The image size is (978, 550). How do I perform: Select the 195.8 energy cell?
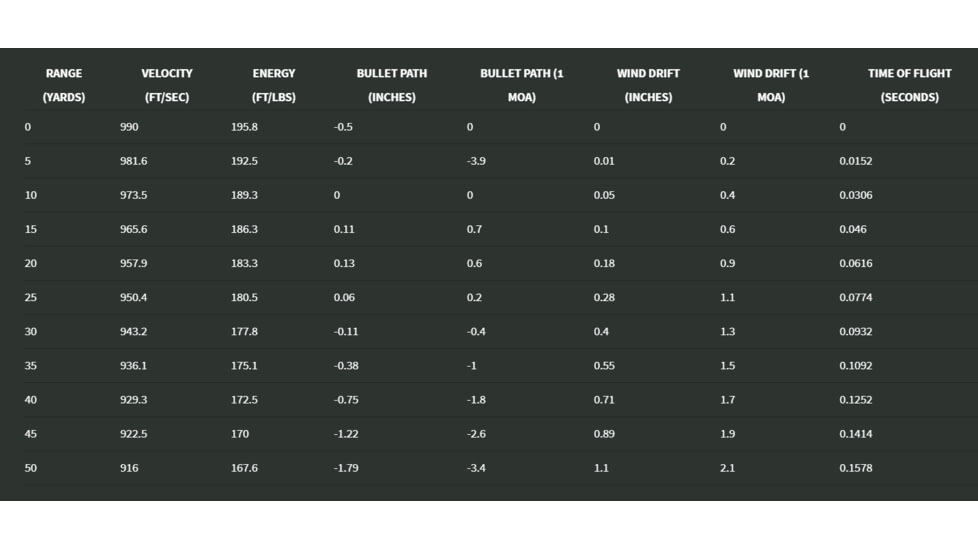click(244, 127)
